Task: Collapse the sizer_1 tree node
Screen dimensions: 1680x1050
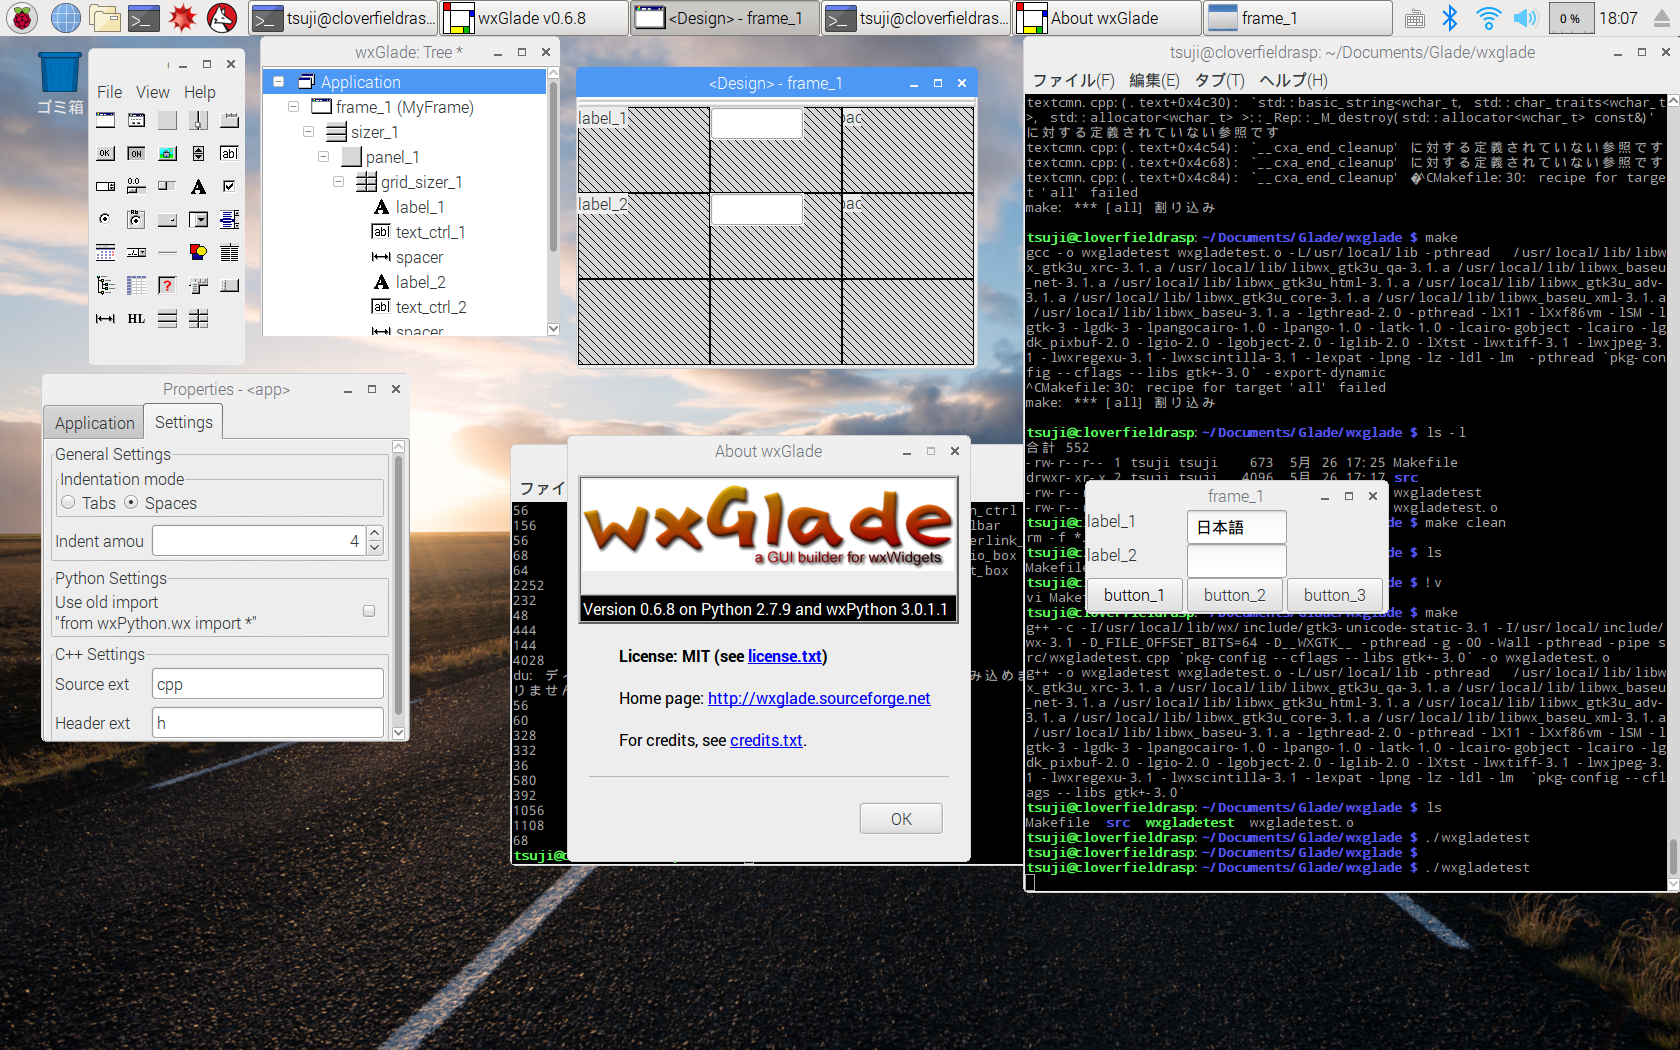Action: 308,132
